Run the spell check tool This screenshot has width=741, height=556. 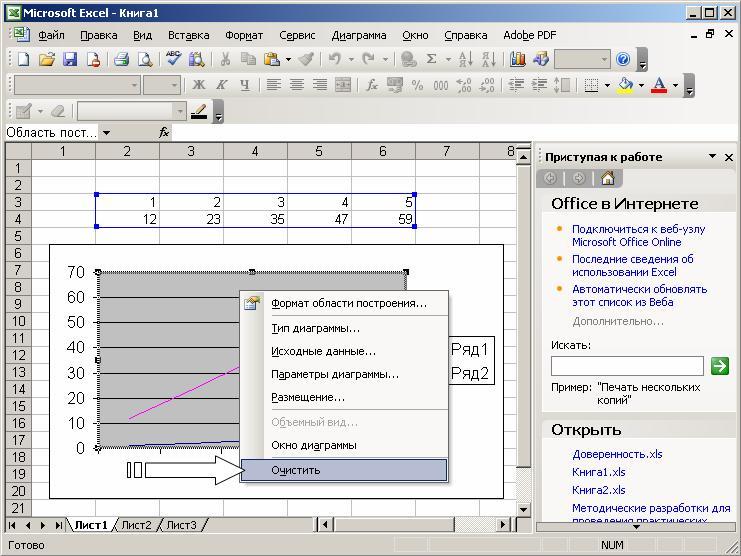coord(173,60)
